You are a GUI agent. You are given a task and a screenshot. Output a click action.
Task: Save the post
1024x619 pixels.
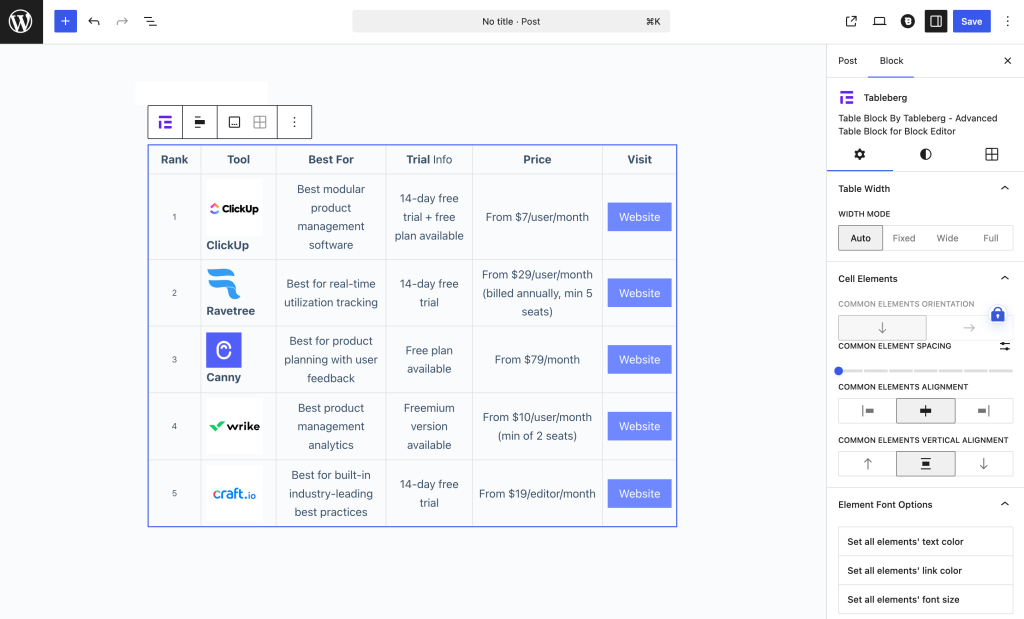pyautogui.click(x=971, y=22)
